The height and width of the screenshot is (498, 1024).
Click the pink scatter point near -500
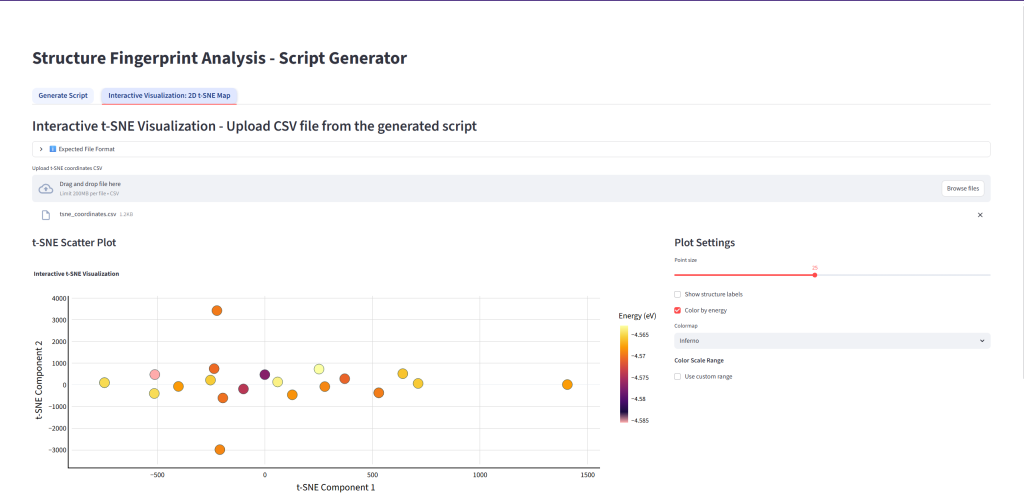click(x=155, y=375)
